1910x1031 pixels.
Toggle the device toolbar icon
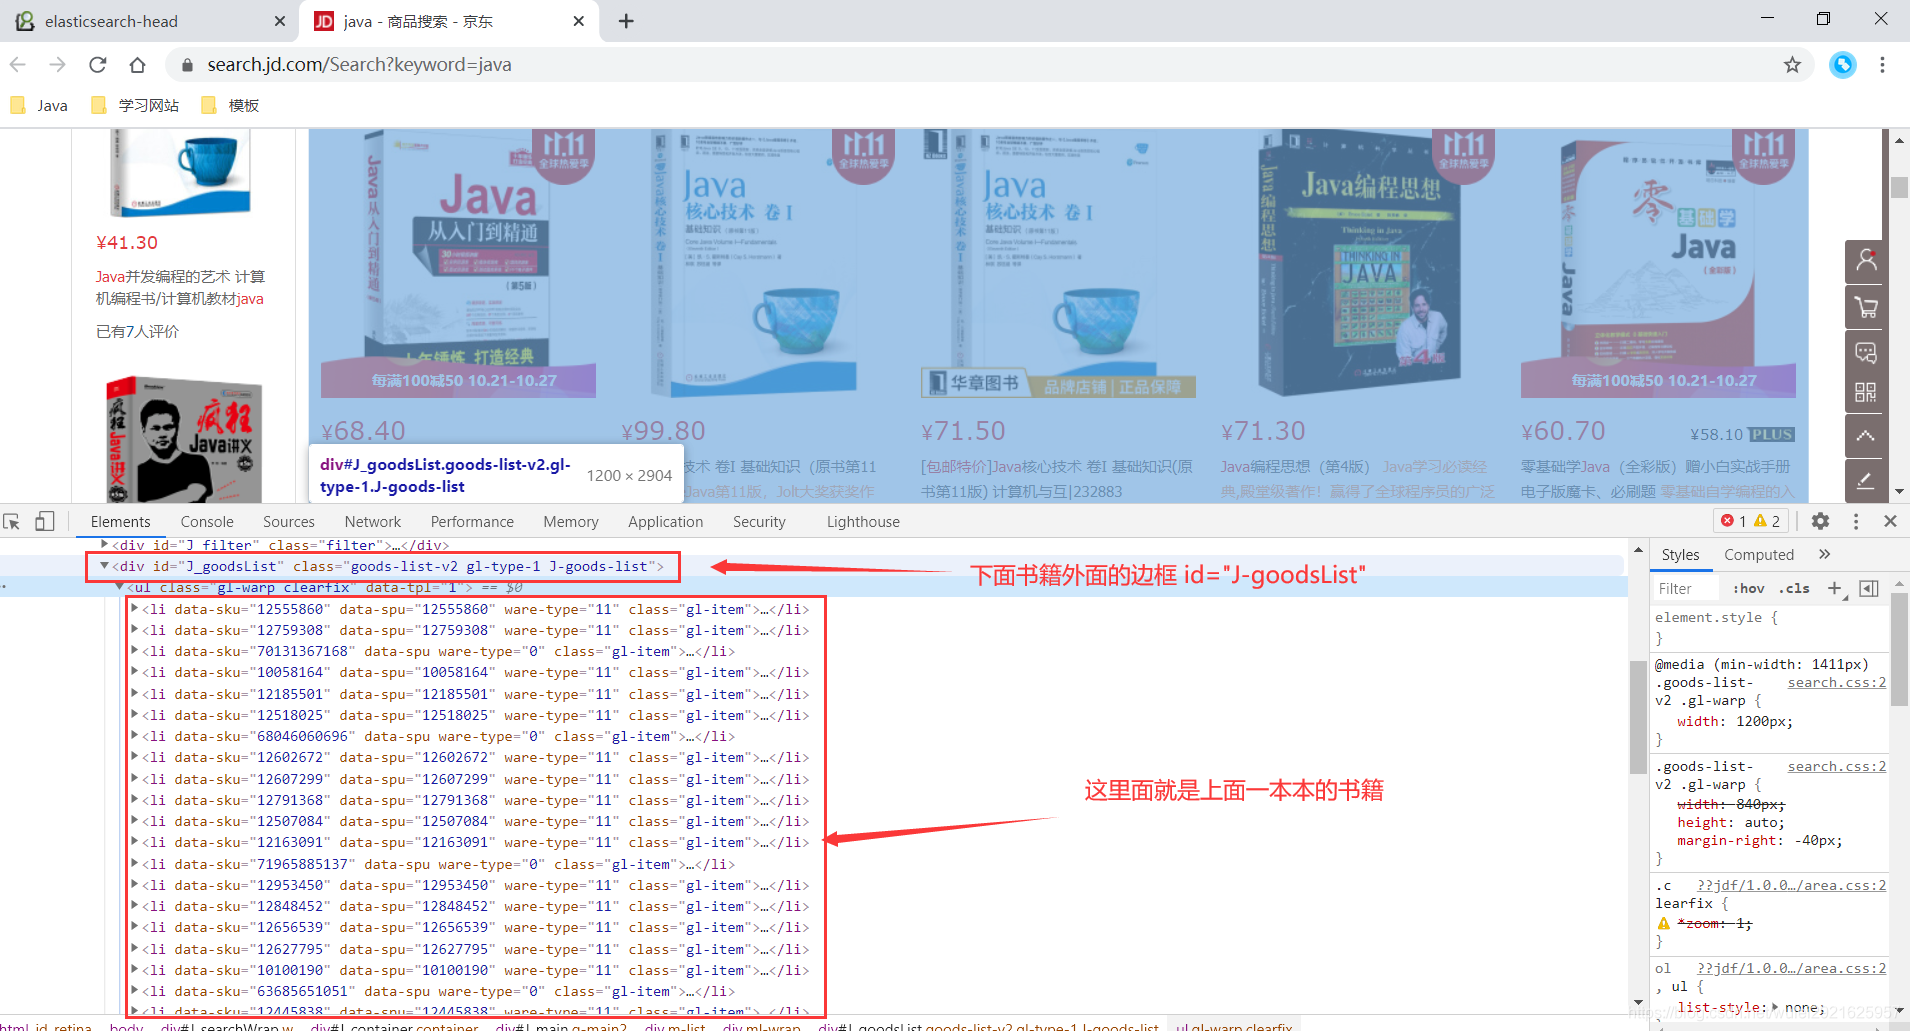(44, 522)
